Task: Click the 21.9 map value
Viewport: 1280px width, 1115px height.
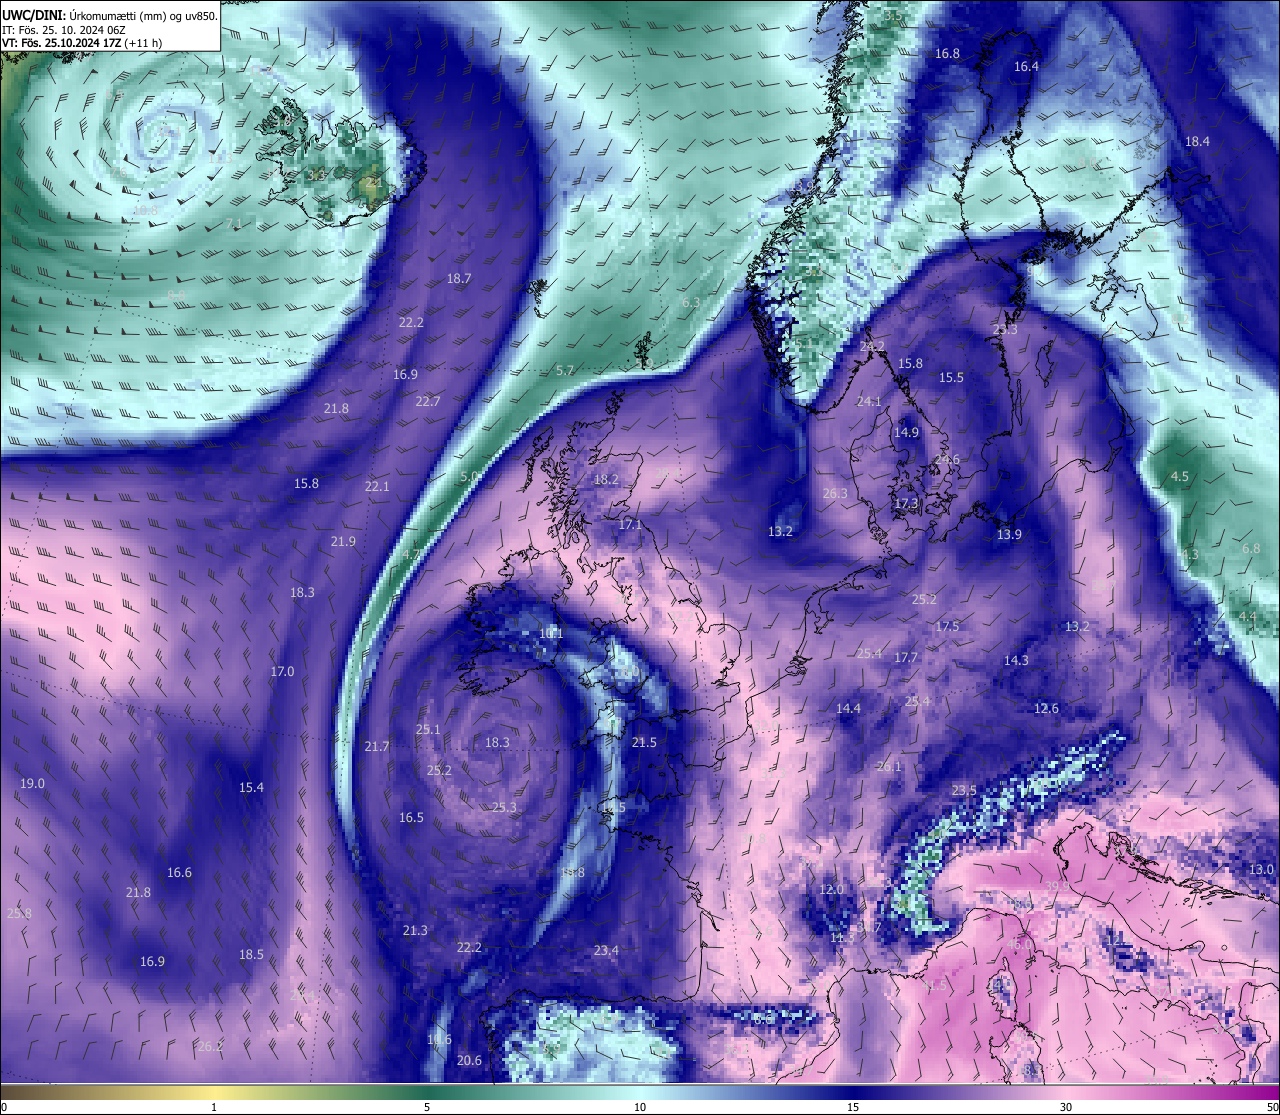Action: tap(343, 542)
